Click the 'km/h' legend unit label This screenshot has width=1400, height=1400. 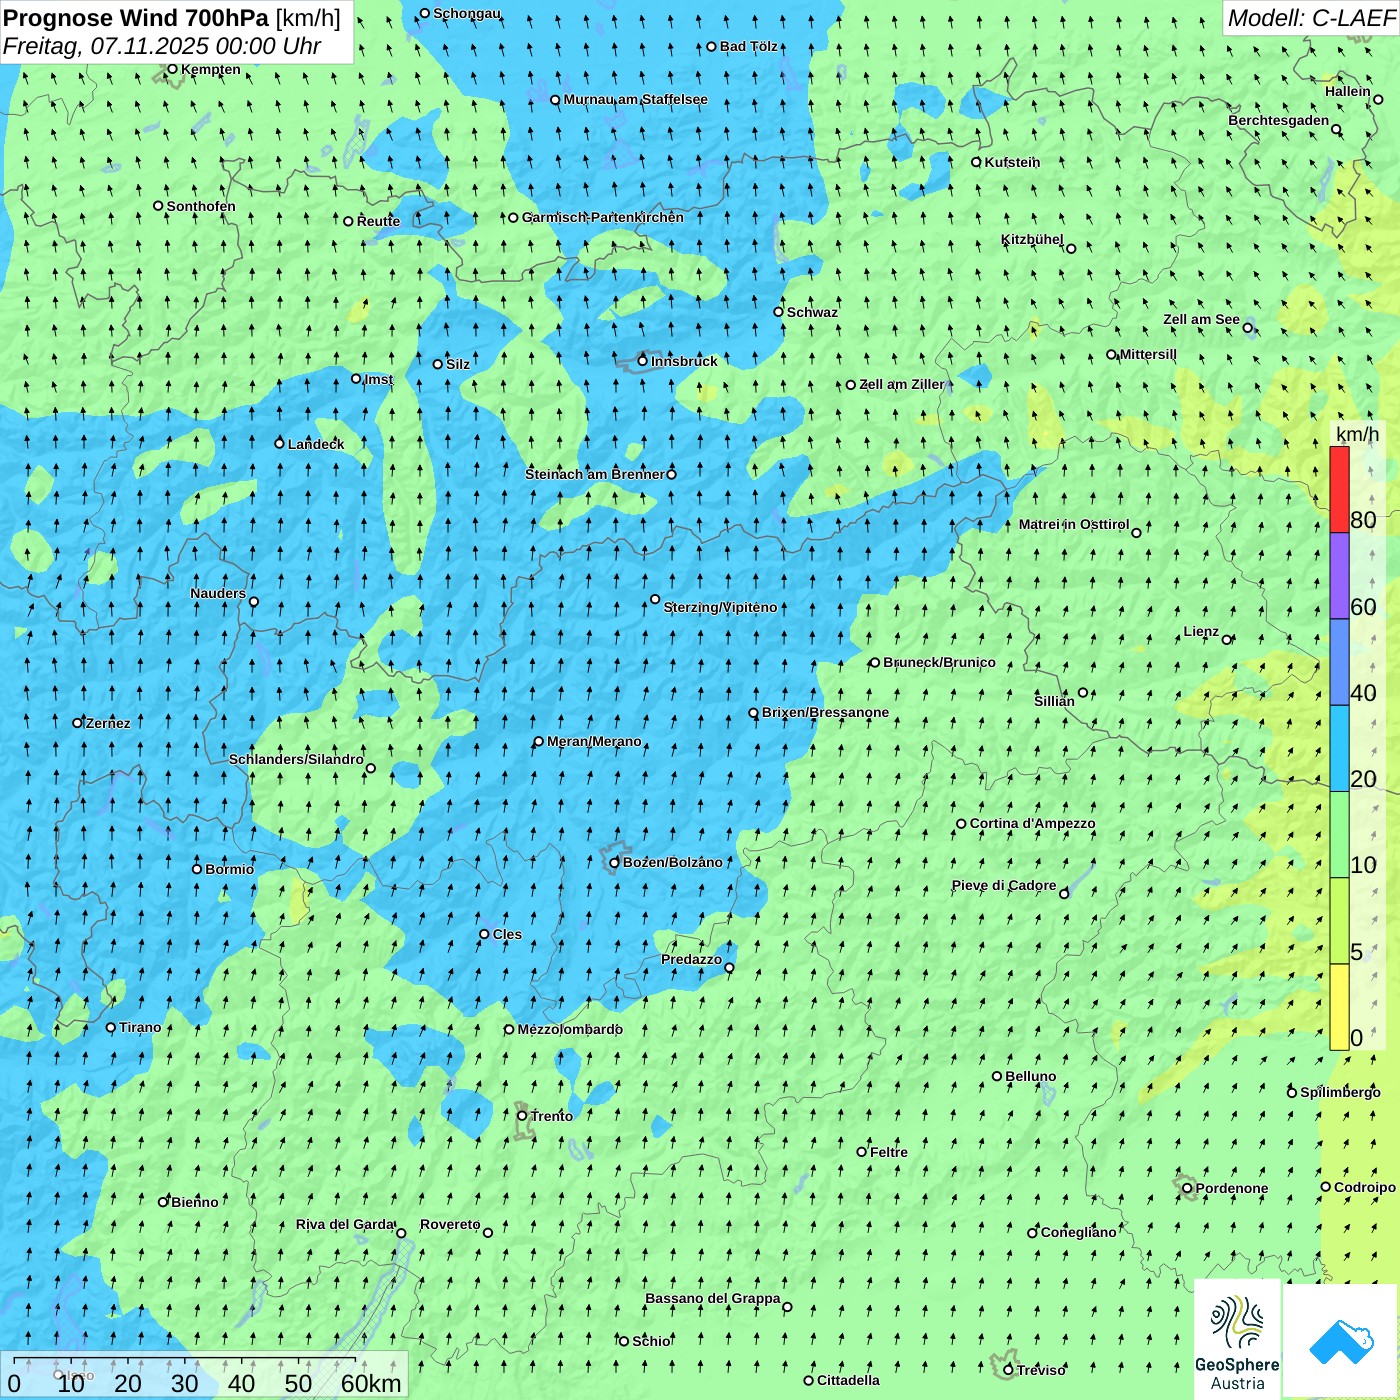[1357, 434]
